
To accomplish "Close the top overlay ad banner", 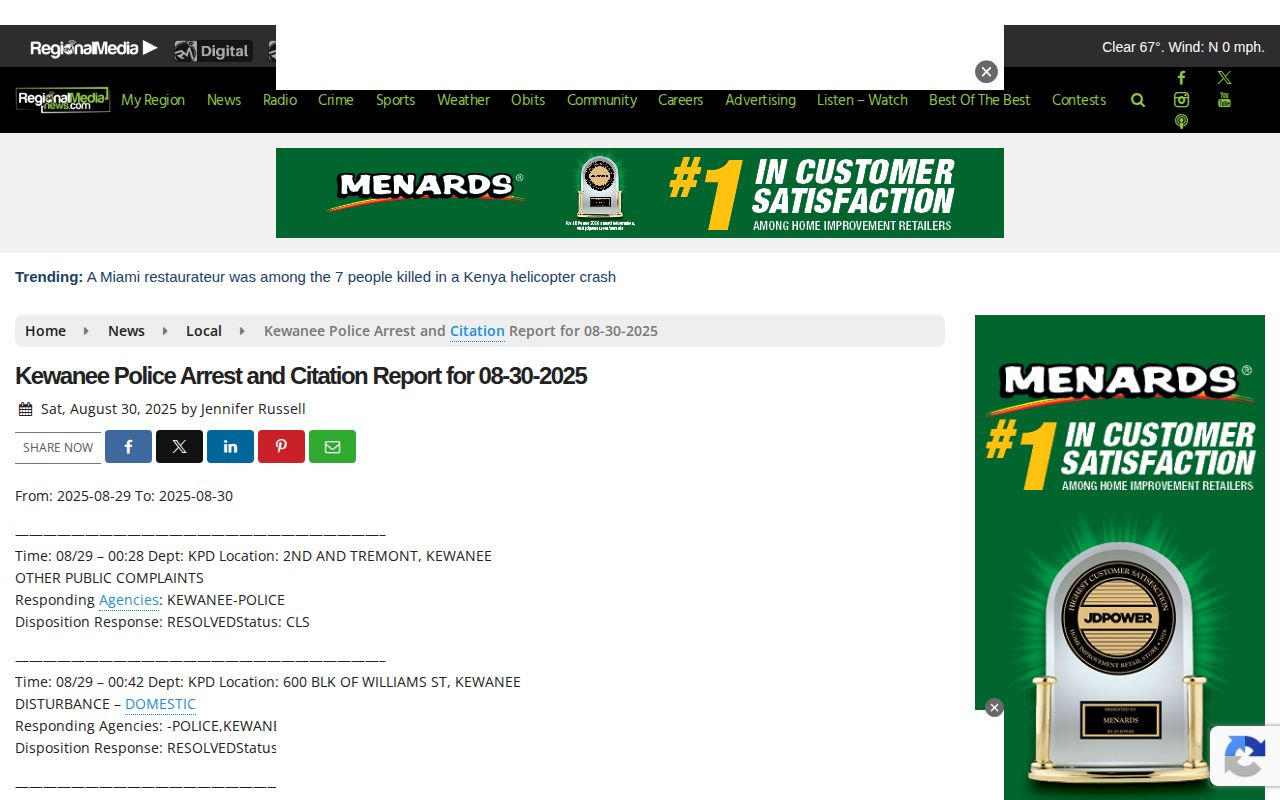I will (986, 72).
